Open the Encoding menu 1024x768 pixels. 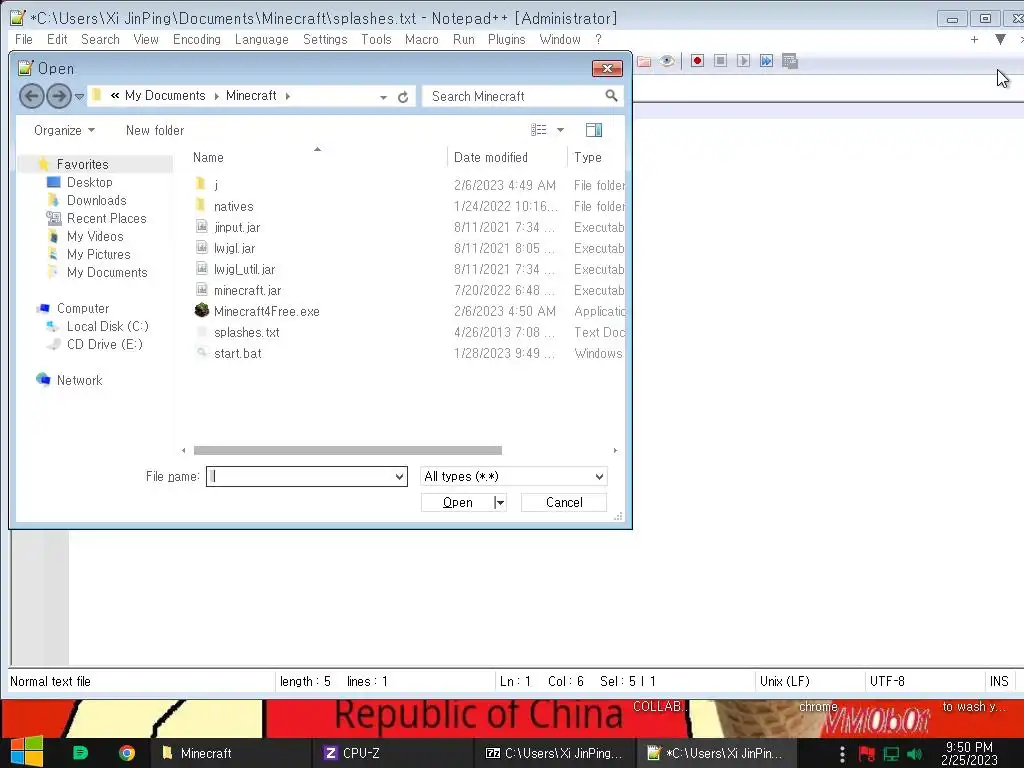(x=197, y=39)
